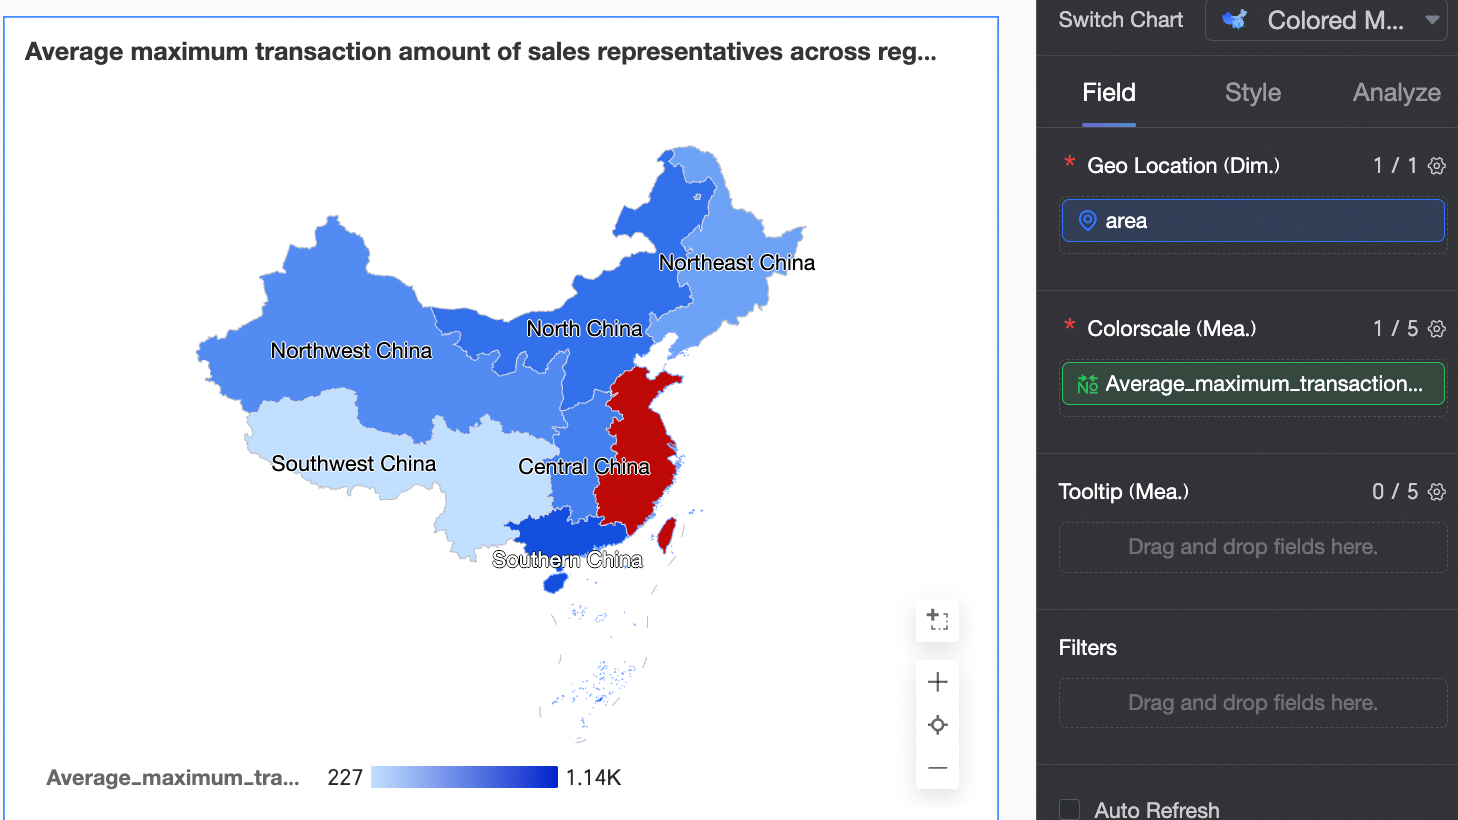Click the box-select zoom icon on map
This screenshot has width=1458, height=820.
point(937,620)
